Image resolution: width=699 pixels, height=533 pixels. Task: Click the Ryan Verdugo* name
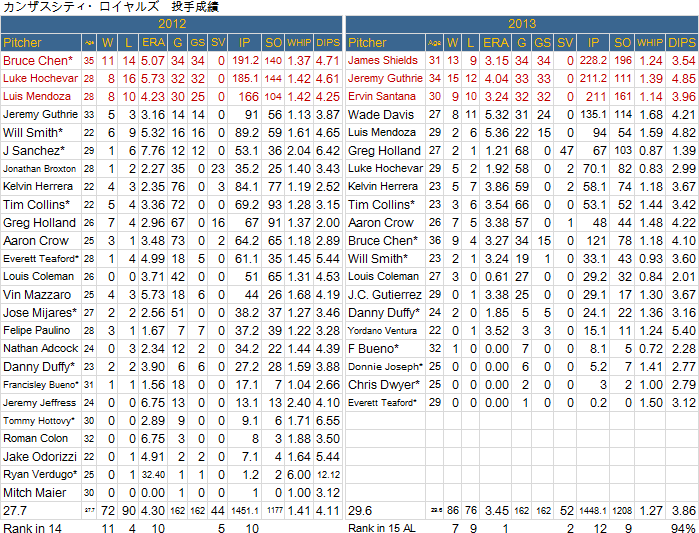40,474
